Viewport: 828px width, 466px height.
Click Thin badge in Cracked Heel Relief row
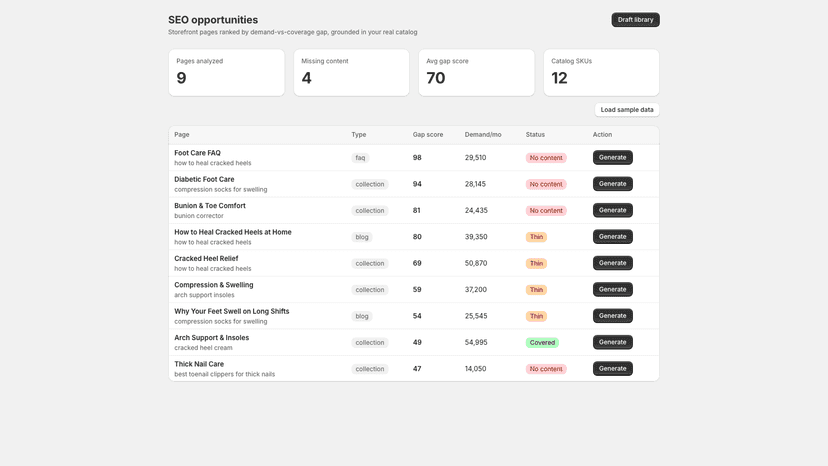(x=536, y=264)
